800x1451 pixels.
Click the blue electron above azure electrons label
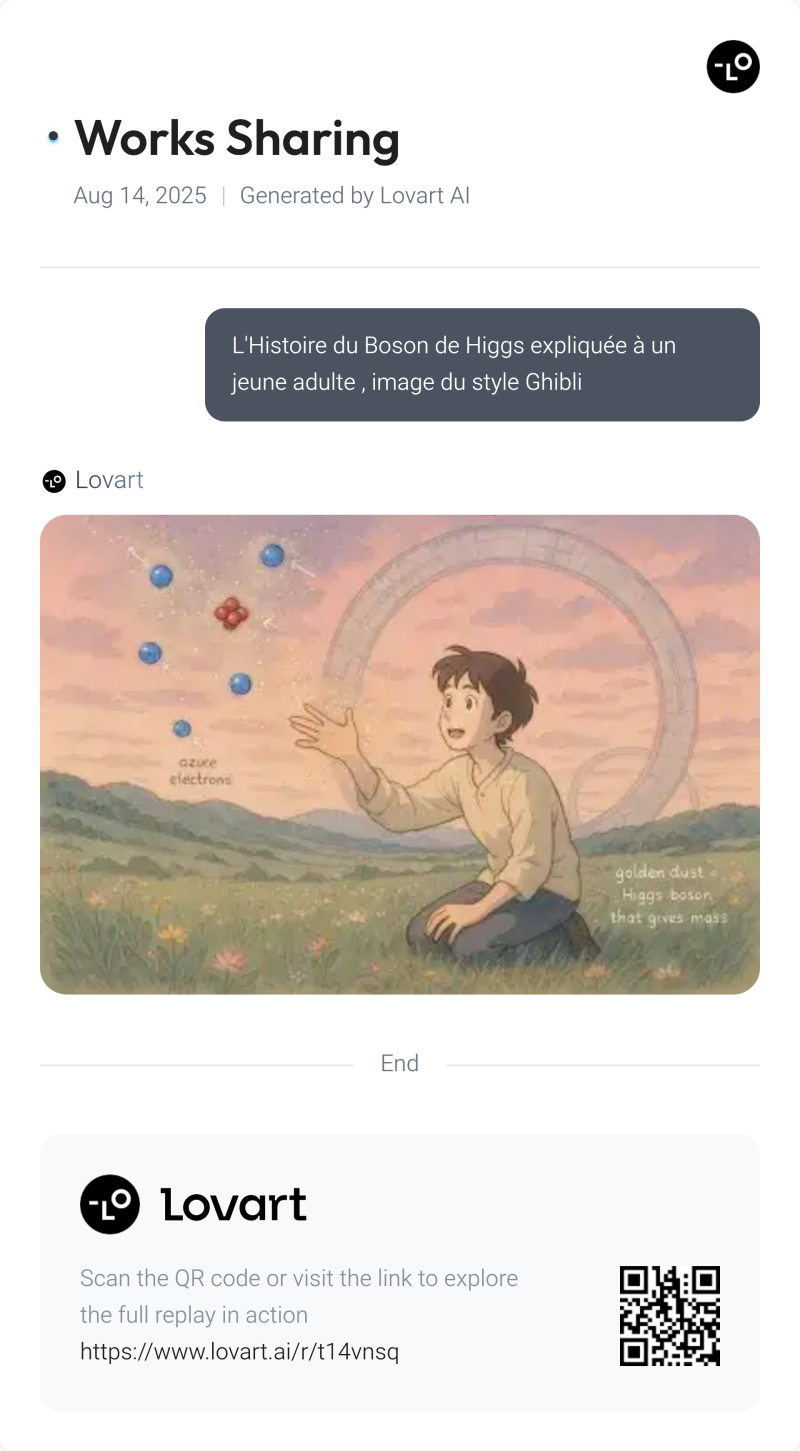182,728
